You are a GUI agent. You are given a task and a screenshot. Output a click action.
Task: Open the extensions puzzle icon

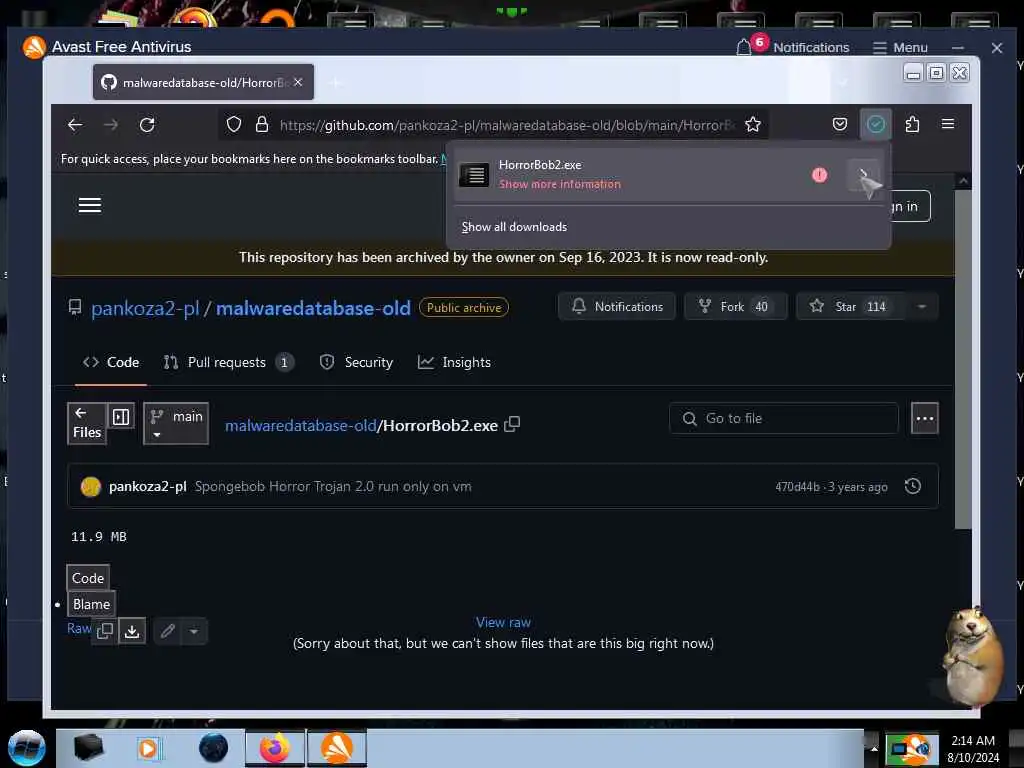[x=912, y=124]
